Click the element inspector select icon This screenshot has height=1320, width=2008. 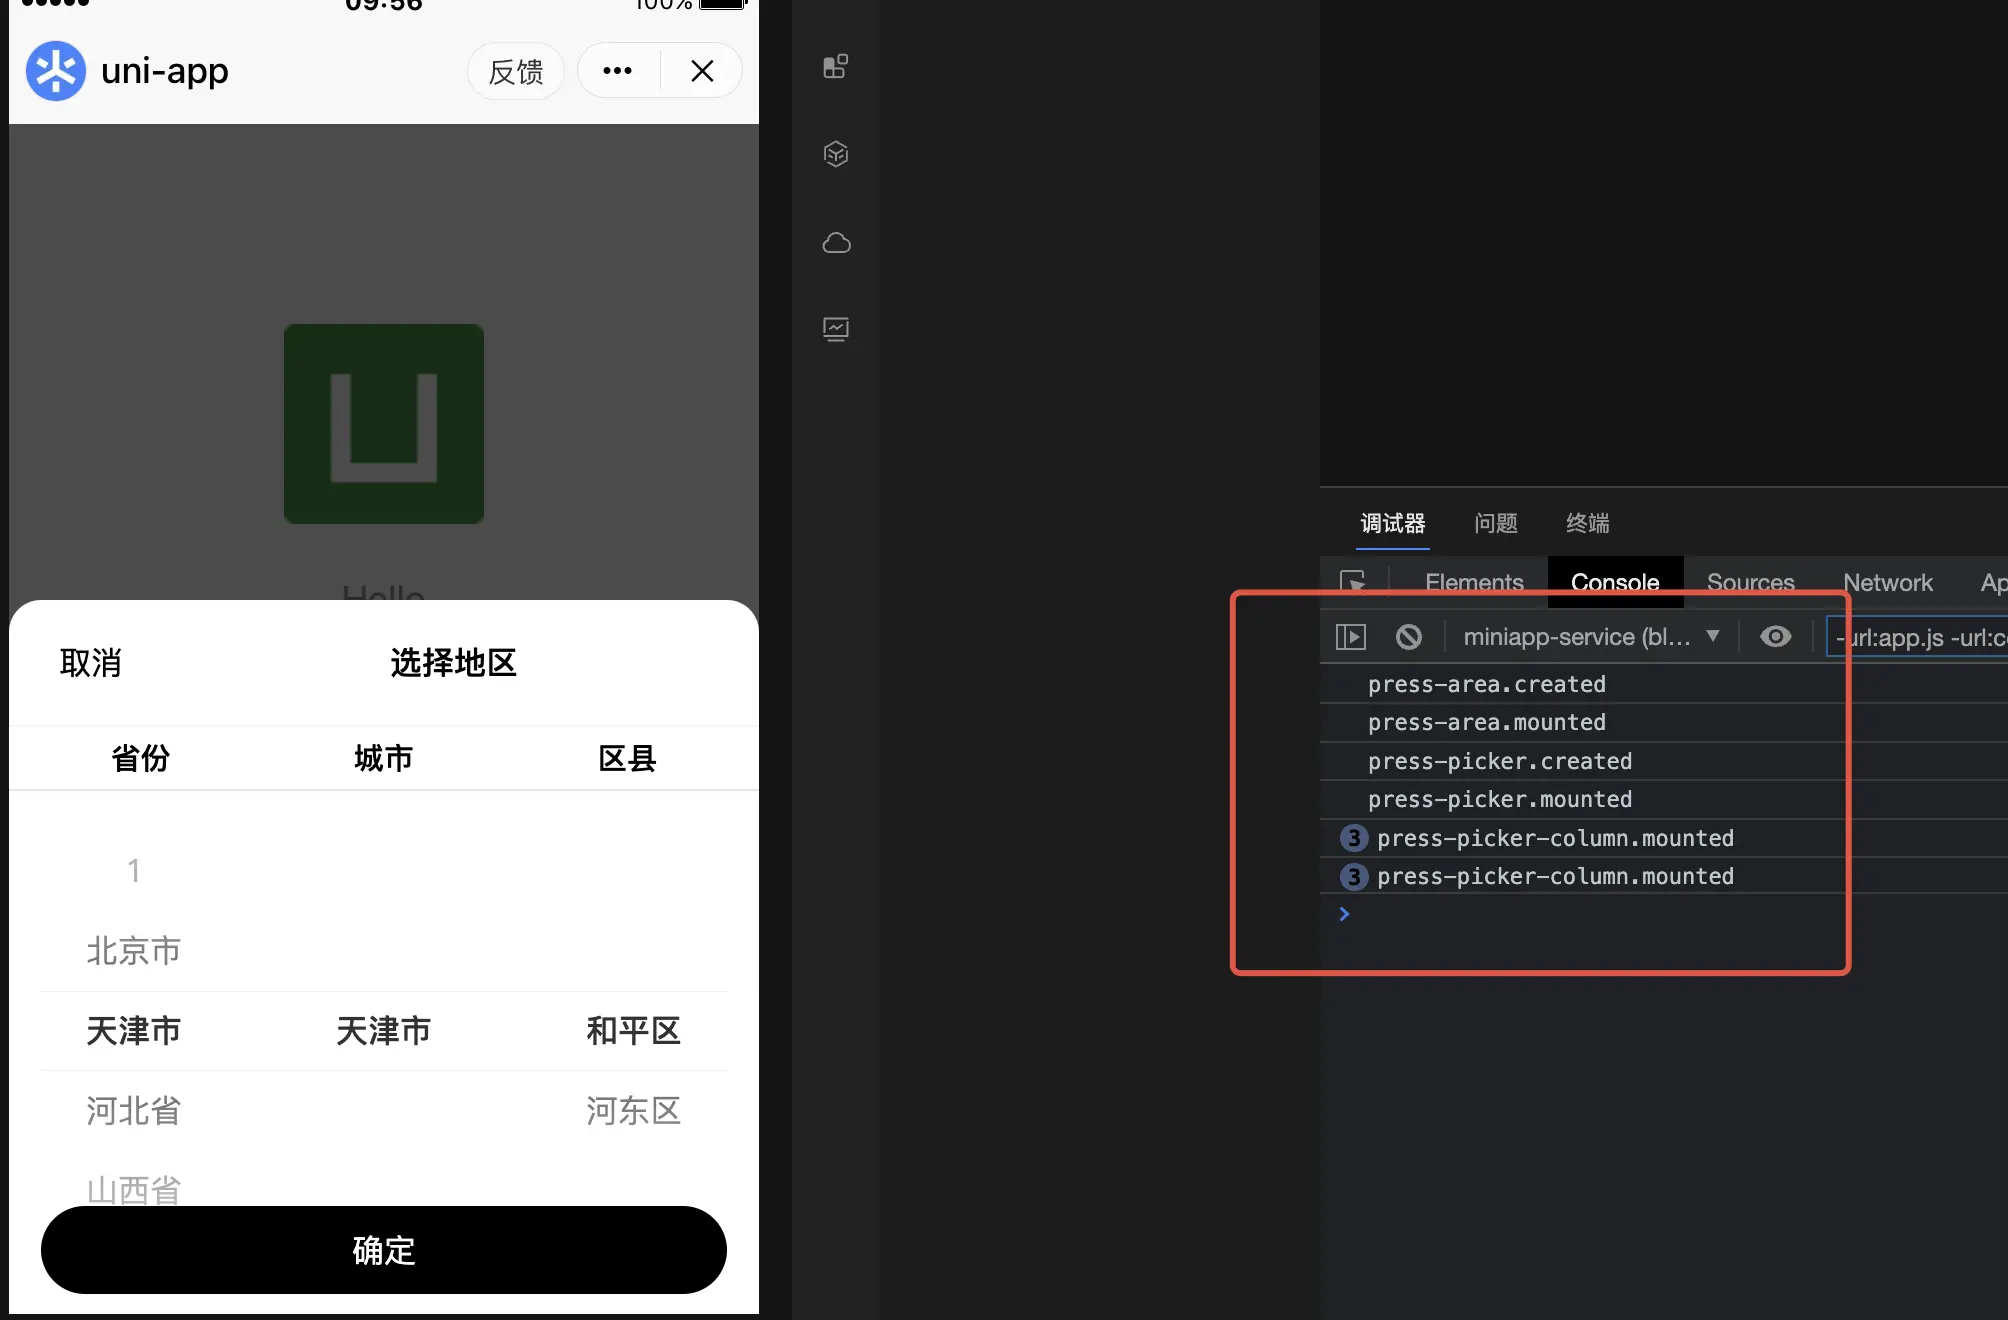[x=1353, y=582]
